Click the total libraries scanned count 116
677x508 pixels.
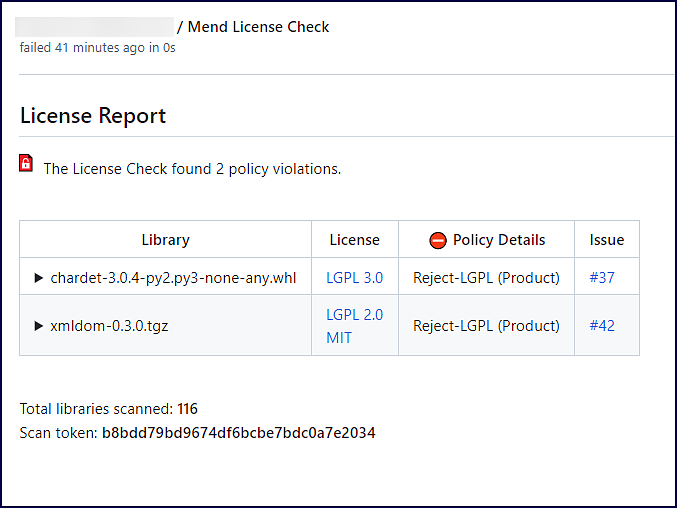187,409
